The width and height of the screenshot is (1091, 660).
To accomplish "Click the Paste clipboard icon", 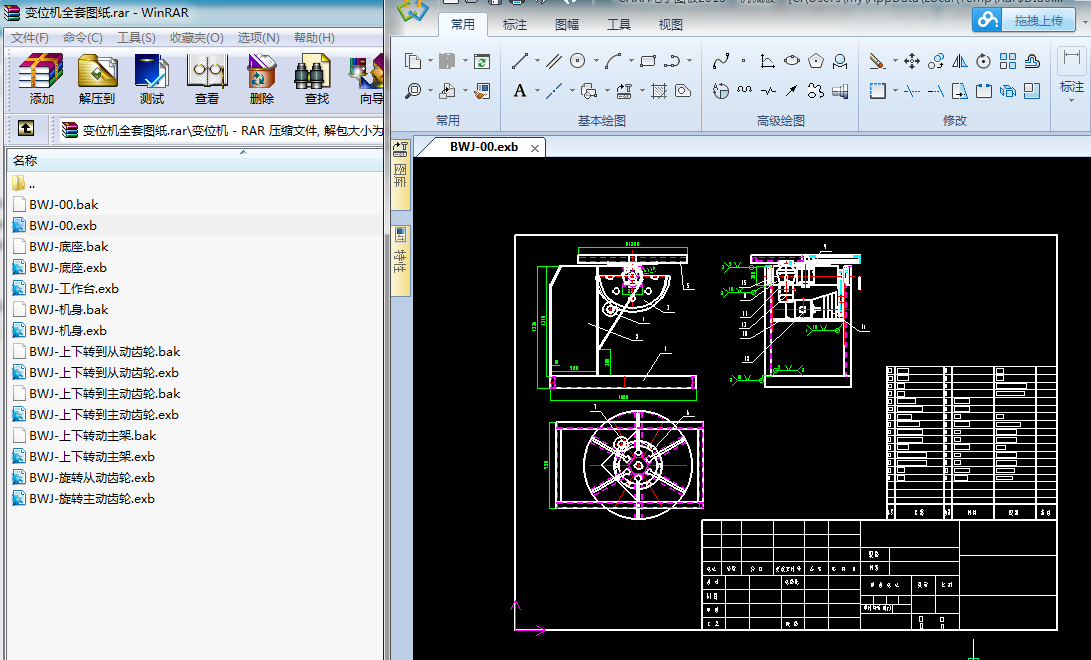I will click(447, 61).
